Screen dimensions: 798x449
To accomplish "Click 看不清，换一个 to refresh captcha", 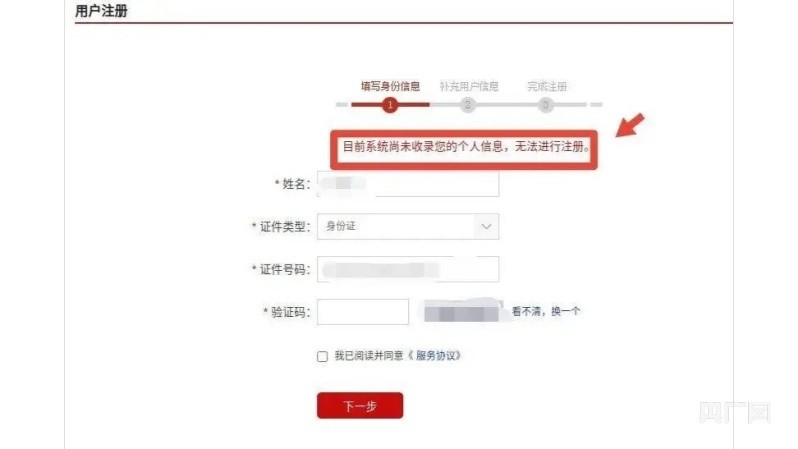I will point(546,311).
